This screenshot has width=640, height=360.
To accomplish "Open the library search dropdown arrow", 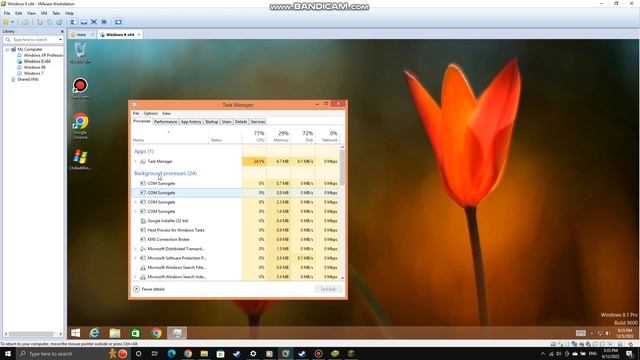I will pyautogui.click(x=60, y=40).
